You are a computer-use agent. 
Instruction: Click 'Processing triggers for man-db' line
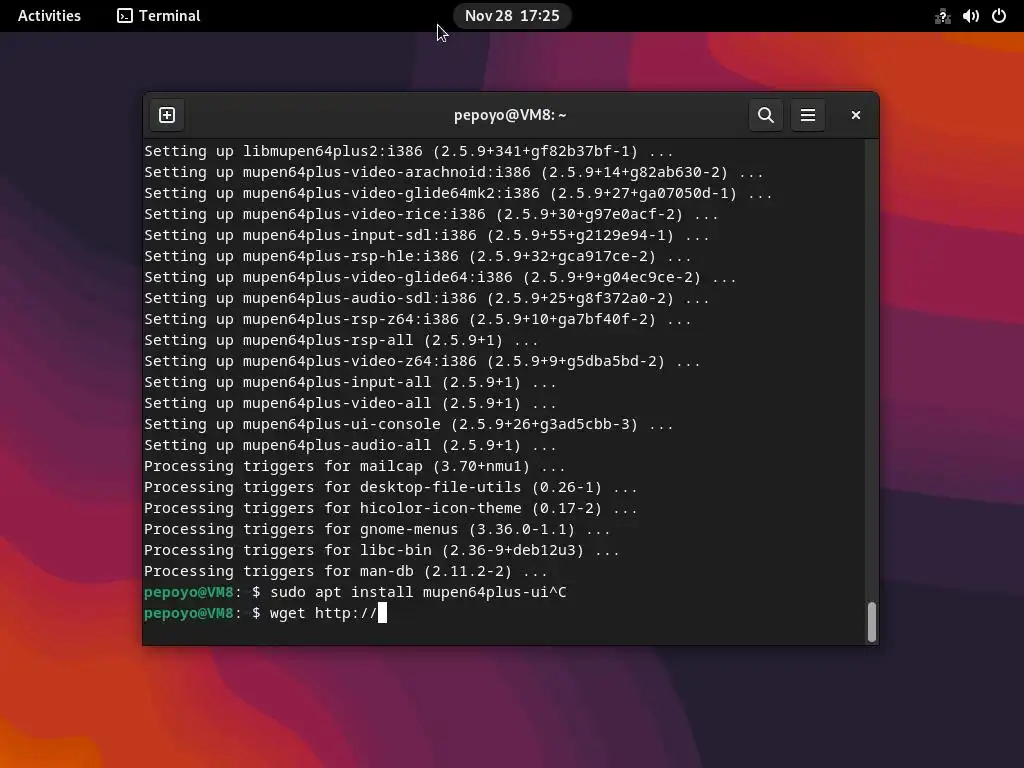(x=345, y=571)
